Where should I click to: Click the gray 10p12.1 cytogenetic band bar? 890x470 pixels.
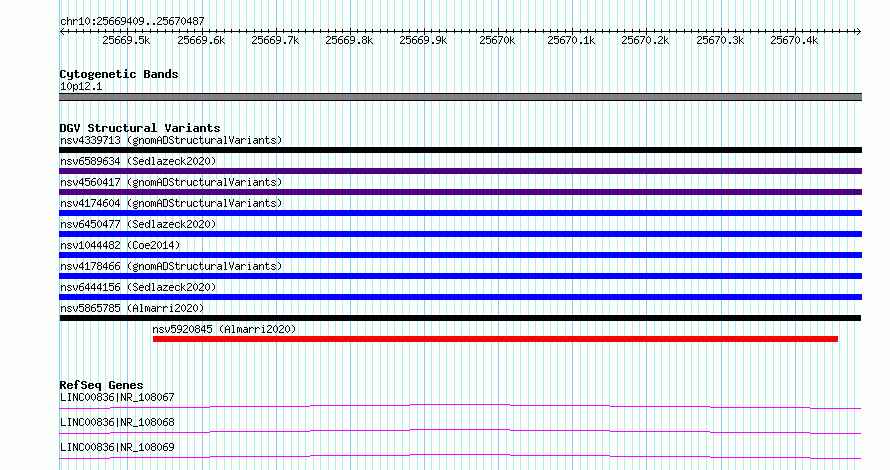(460, 97)
